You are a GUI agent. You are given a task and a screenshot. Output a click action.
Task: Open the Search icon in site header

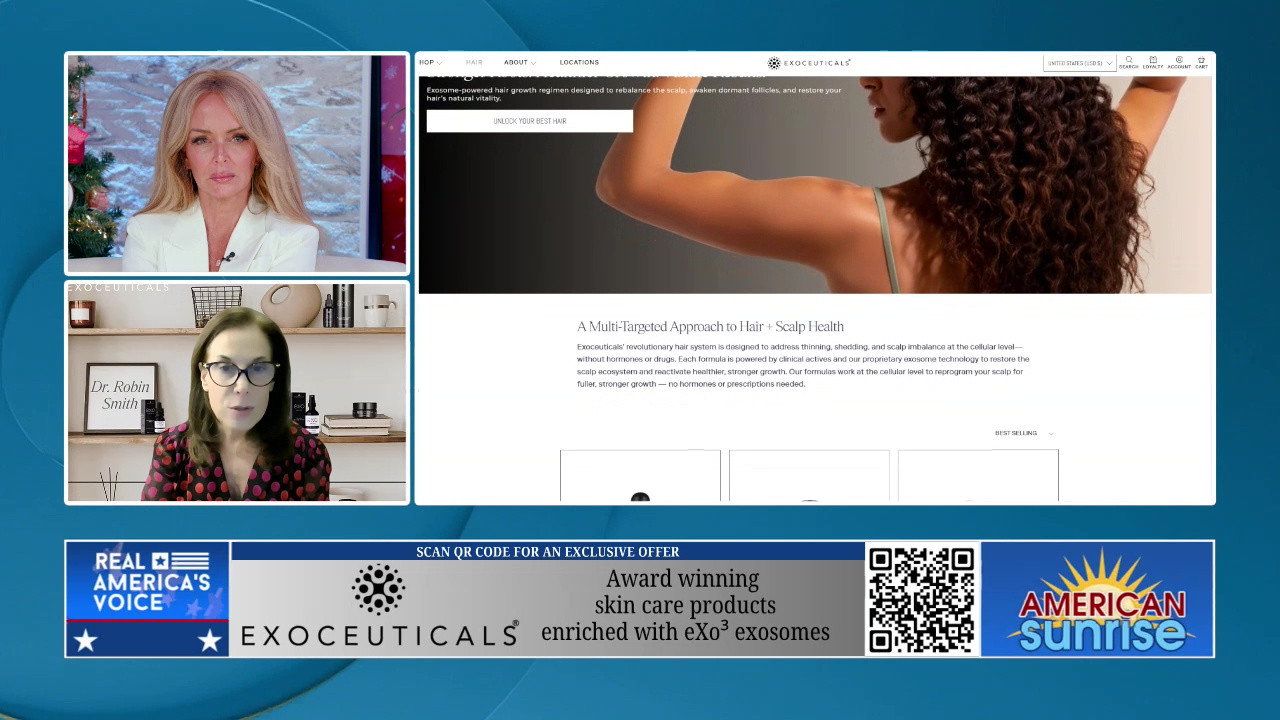coord(1128,62)
